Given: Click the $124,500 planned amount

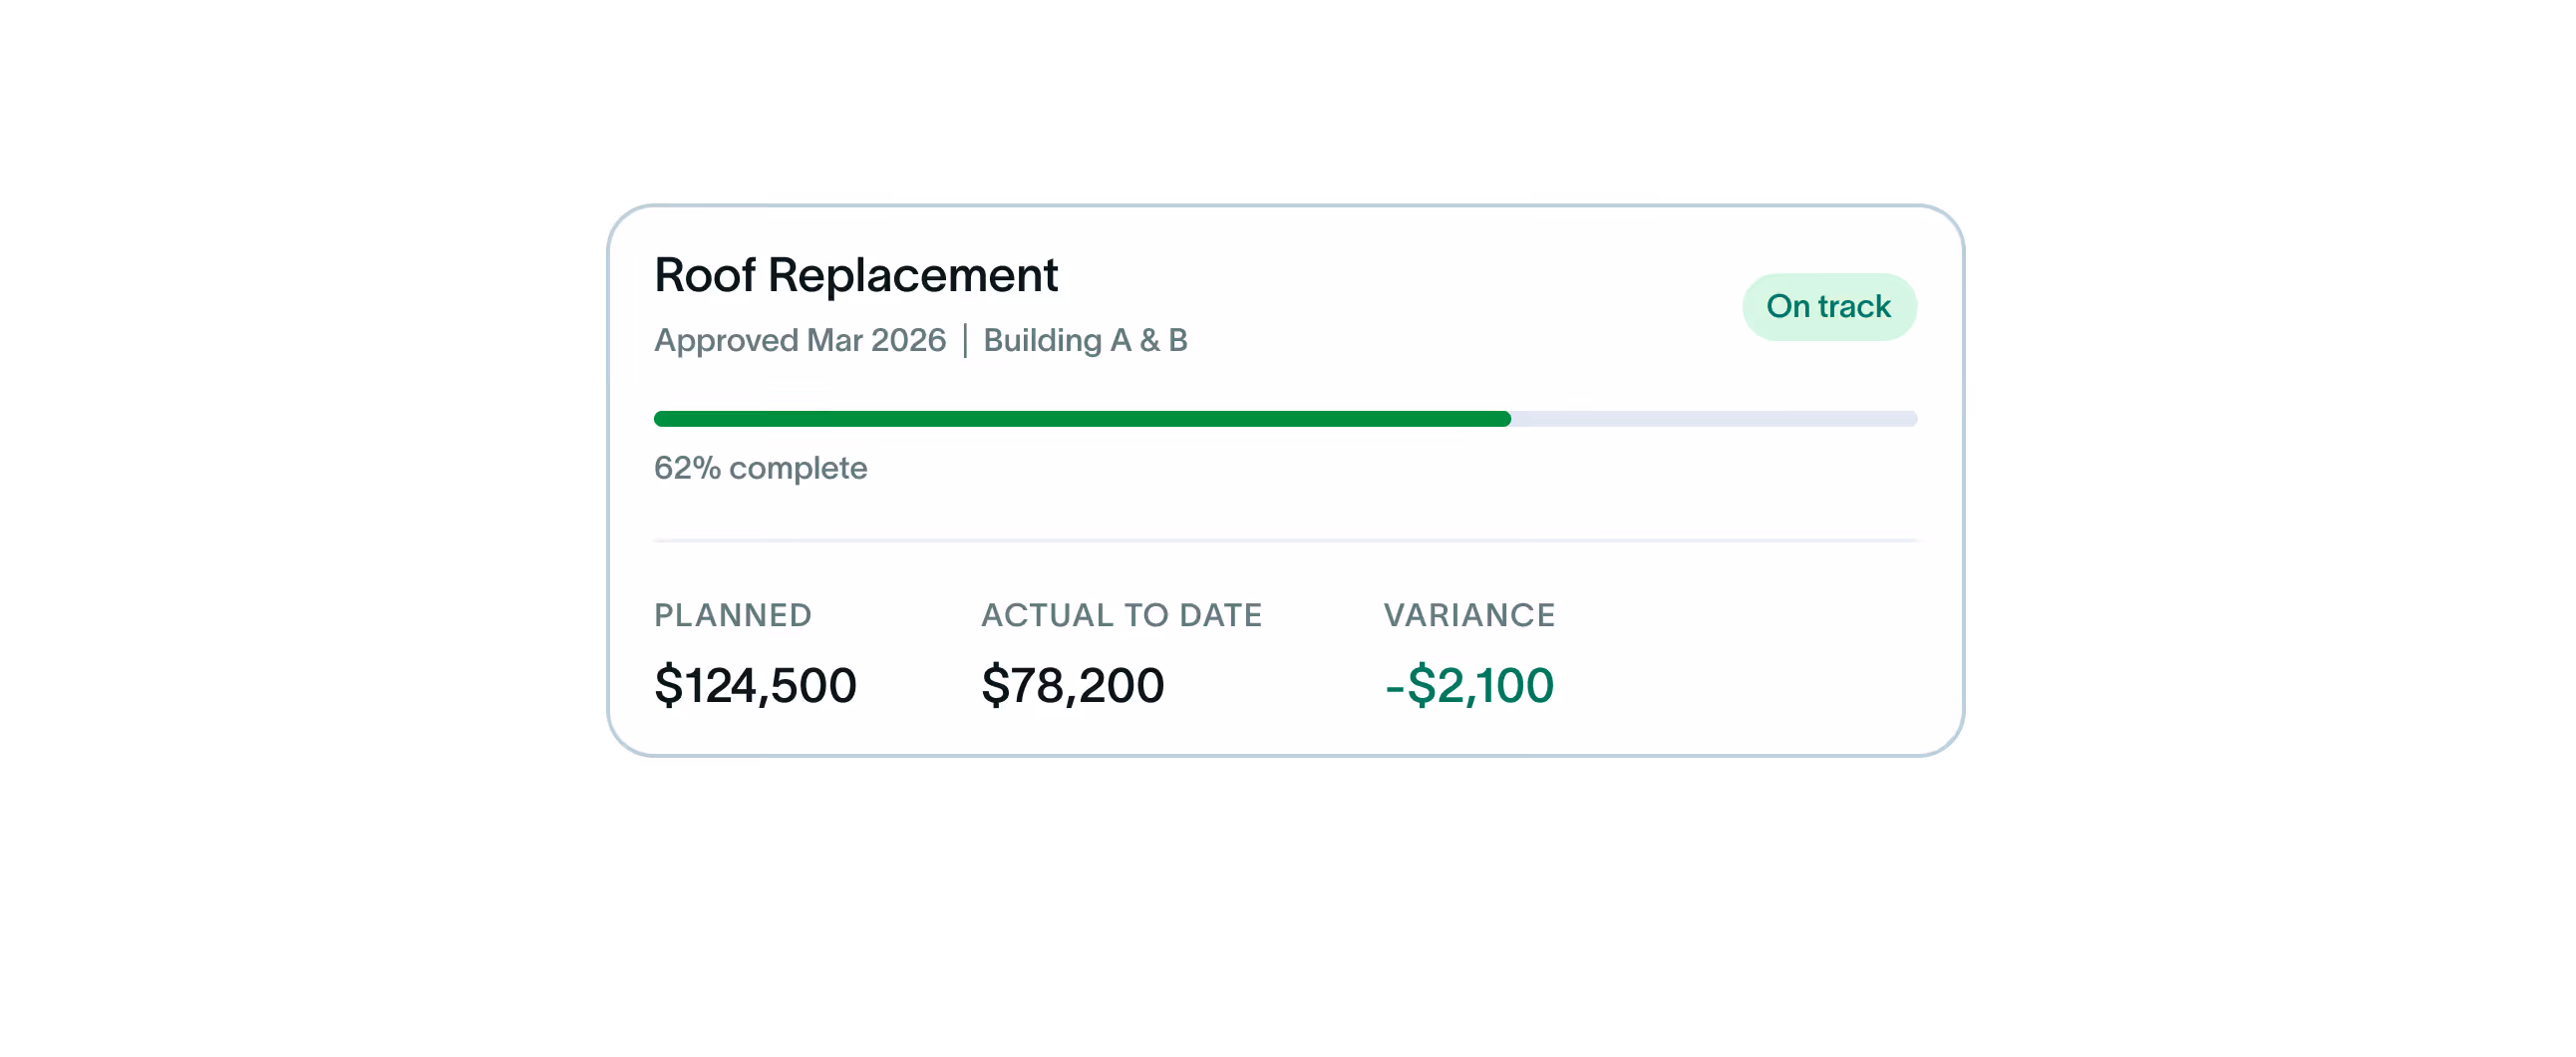Looking at the screenshot, I should (x=755, y=685).
